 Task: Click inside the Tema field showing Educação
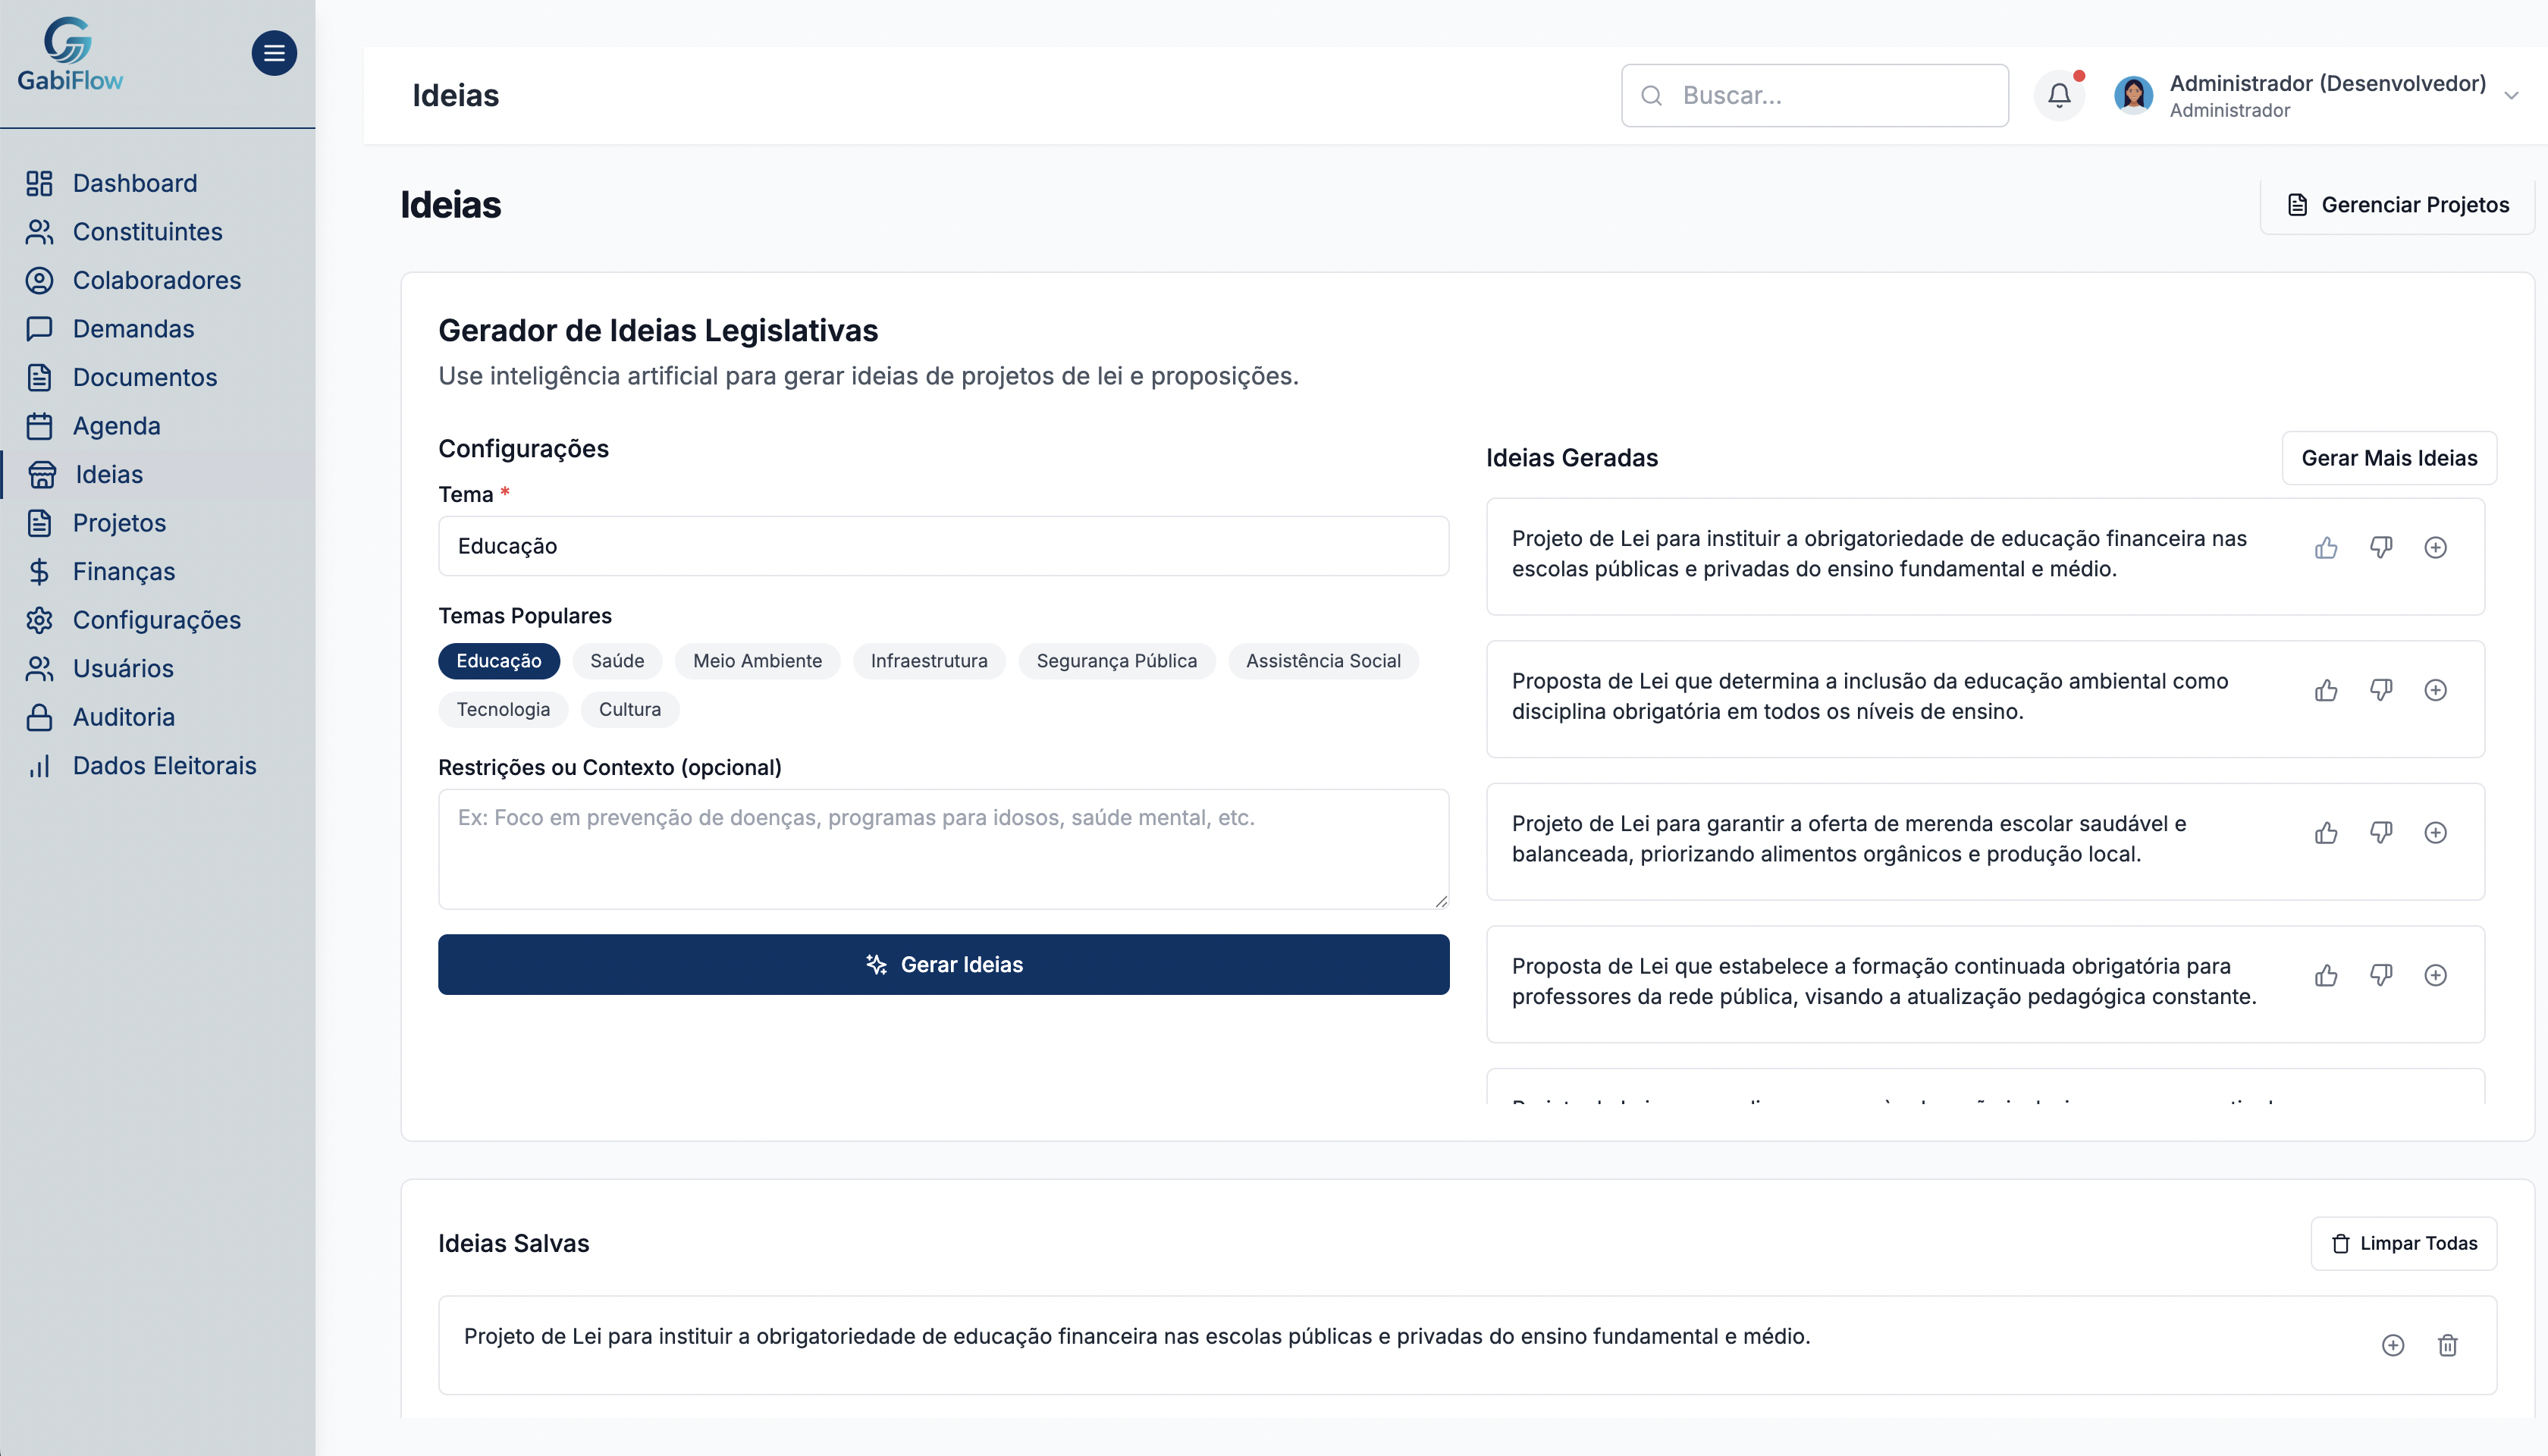943,546
